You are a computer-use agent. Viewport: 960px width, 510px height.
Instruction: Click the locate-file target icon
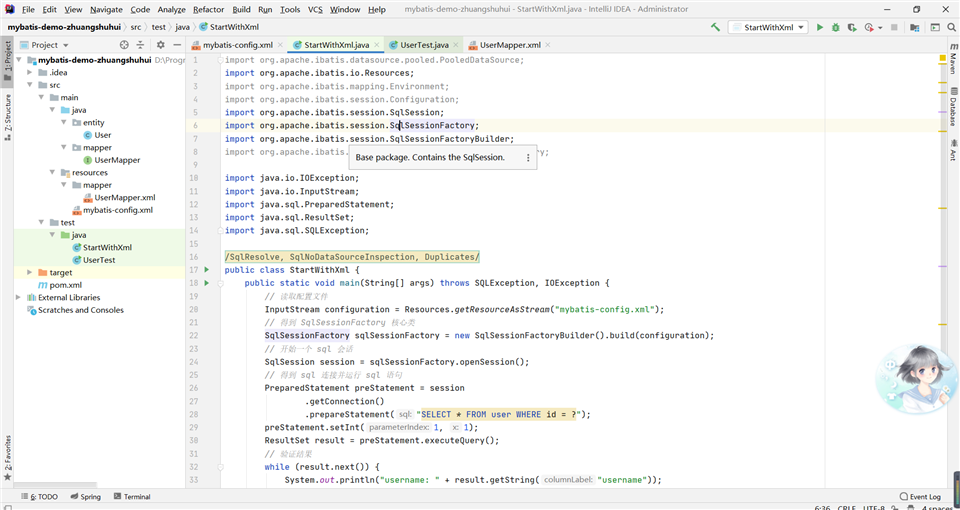[124, 45]
